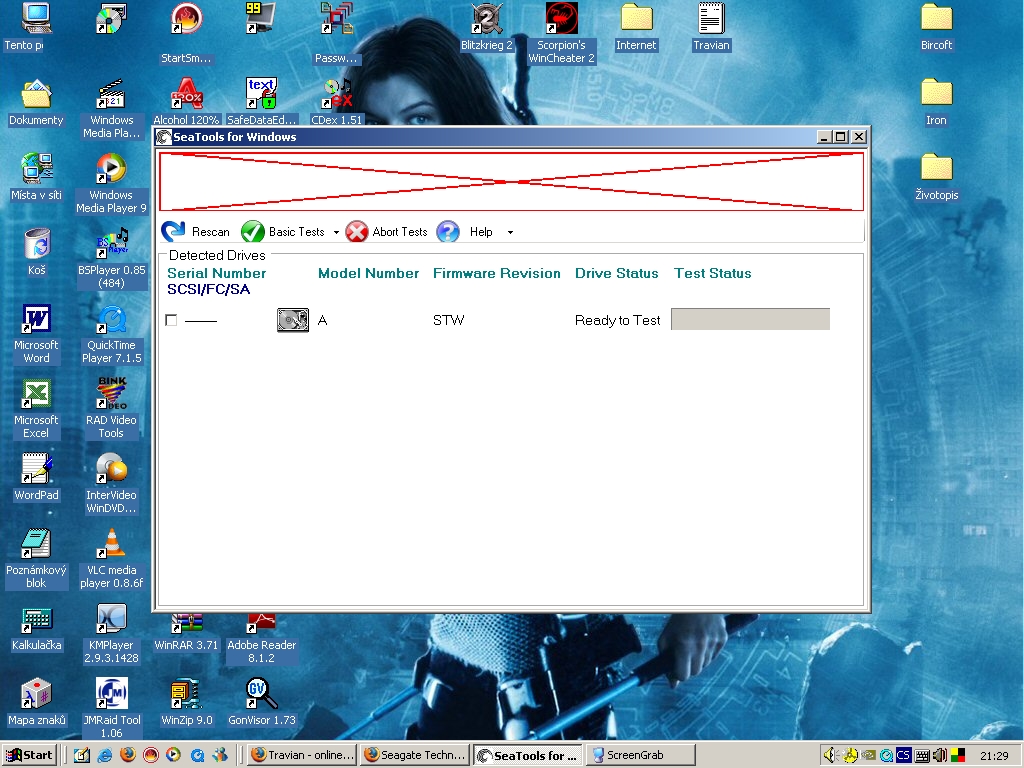Screen dimensions: 1024x768
Task: Open JMRaid Tool 1.06 icon
Action: 112,694
